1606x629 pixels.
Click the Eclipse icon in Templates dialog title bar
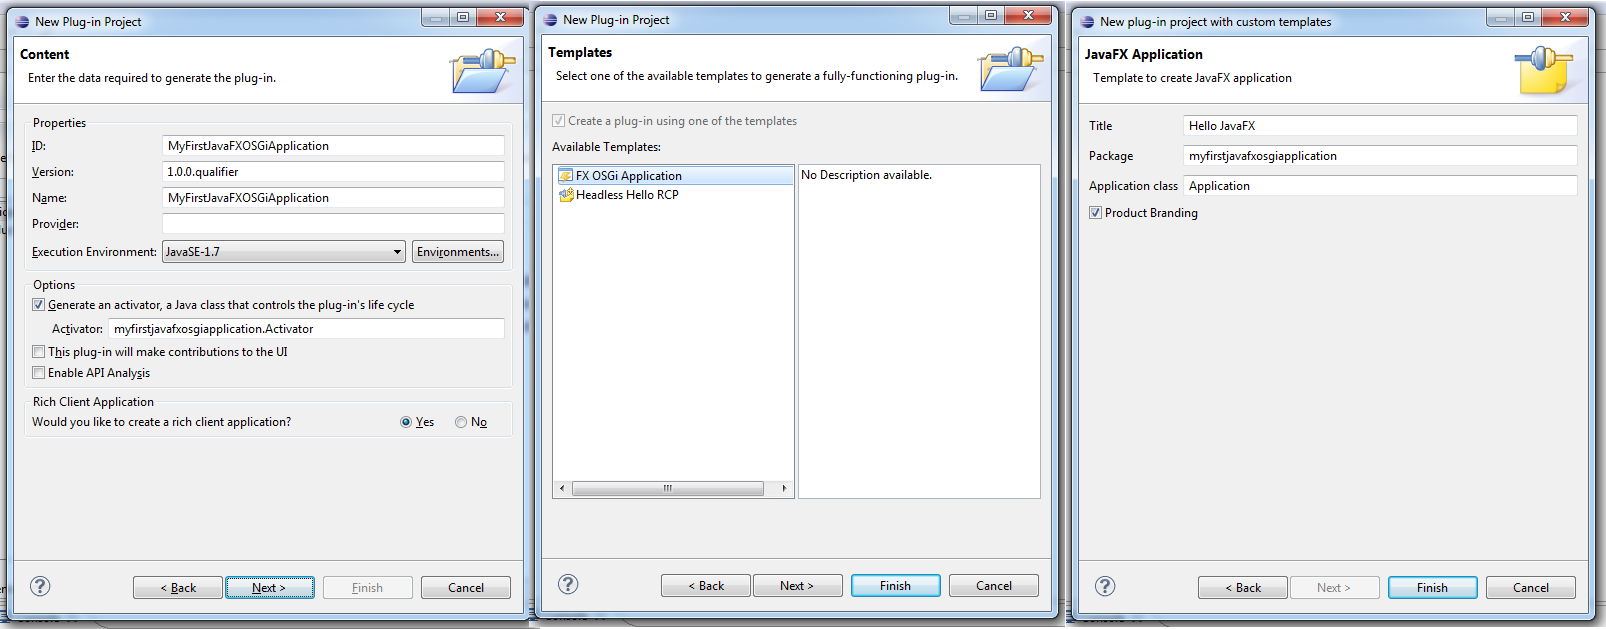coord(550,19)
